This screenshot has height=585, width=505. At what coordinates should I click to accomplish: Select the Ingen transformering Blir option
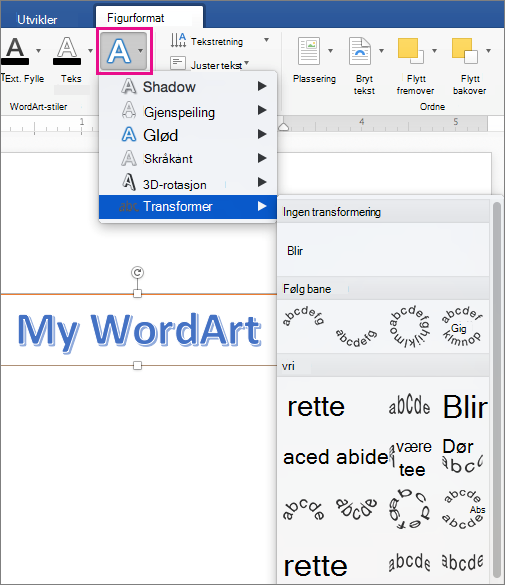(x=295, y=251)
